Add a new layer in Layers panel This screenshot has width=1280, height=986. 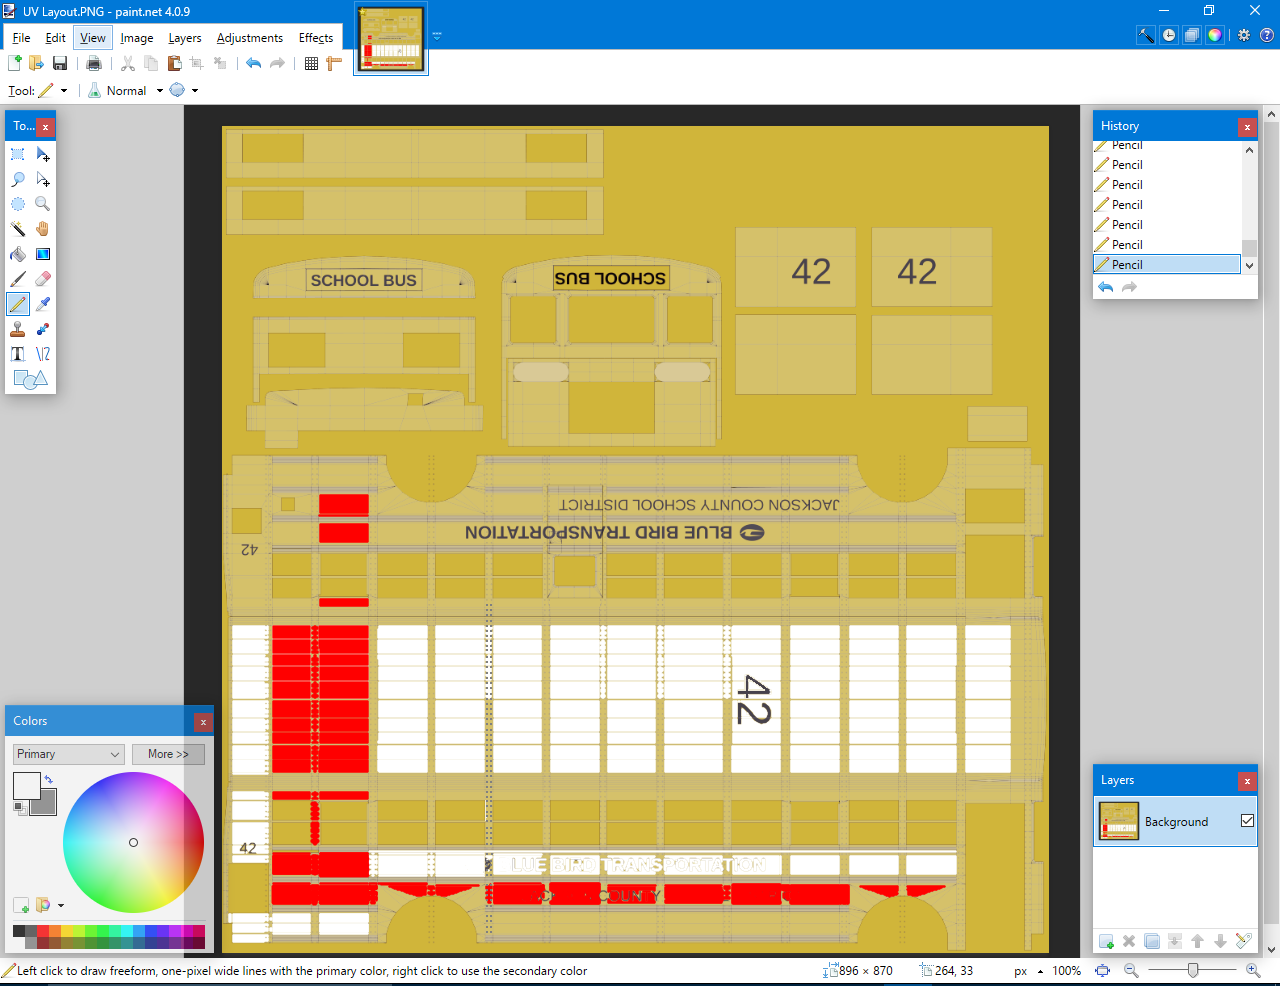(1106, 941)
